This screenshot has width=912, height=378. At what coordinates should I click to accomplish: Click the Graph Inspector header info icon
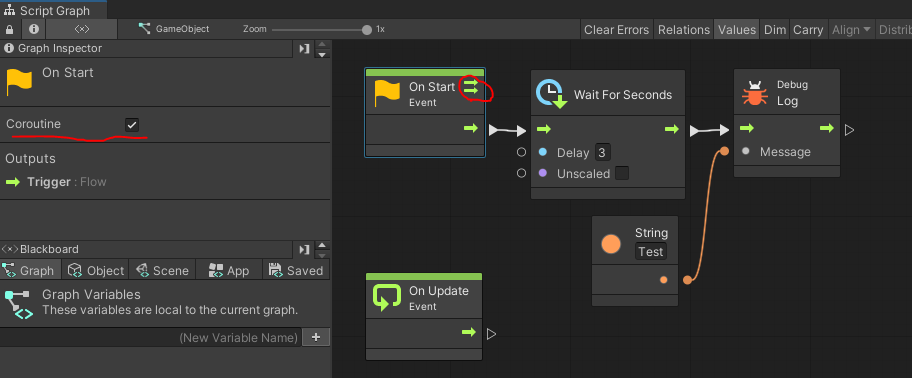coord(9,48)
